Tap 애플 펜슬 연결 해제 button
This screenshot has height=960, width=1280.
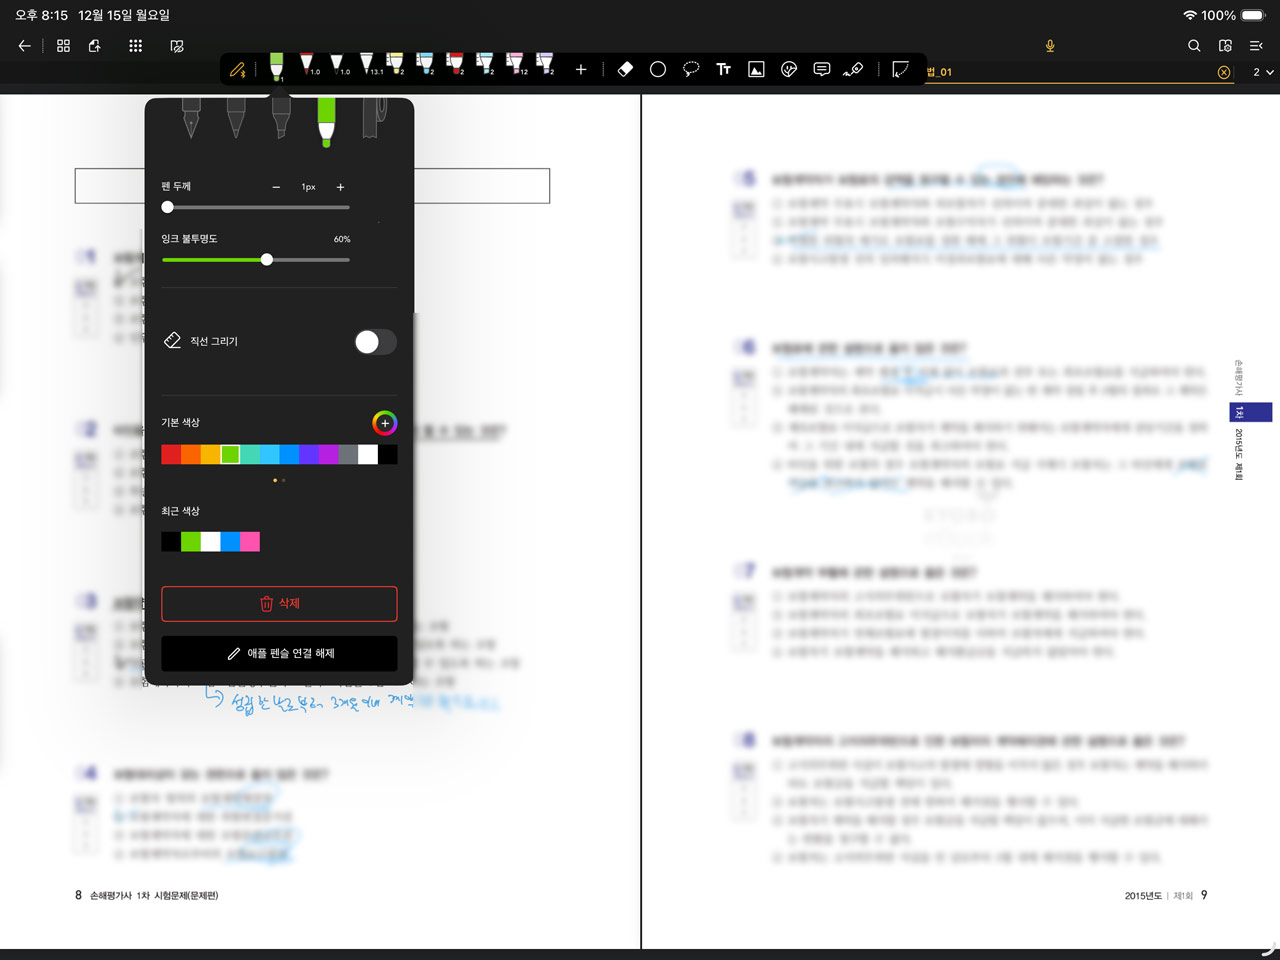(279, 653)
